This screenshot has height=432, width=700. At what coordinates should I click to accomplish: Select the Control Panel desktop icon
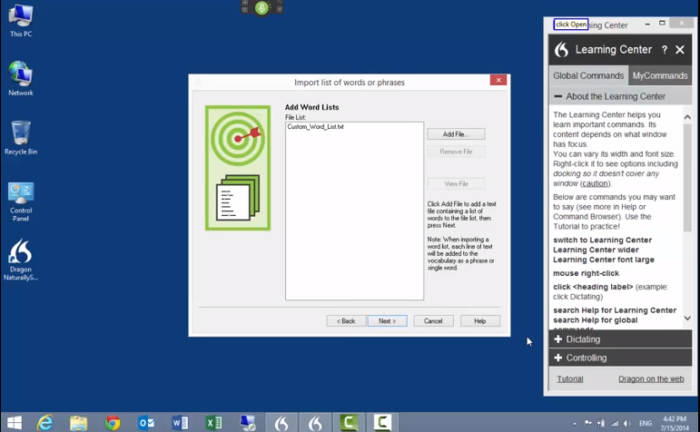point(21,201)
